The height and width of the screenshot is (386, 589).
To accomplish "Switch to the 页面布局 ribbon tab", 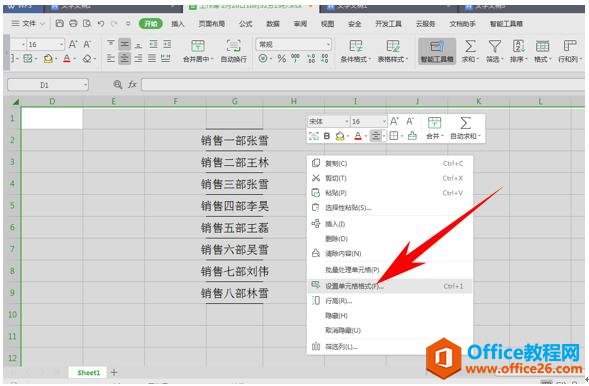I will point(211,24).
